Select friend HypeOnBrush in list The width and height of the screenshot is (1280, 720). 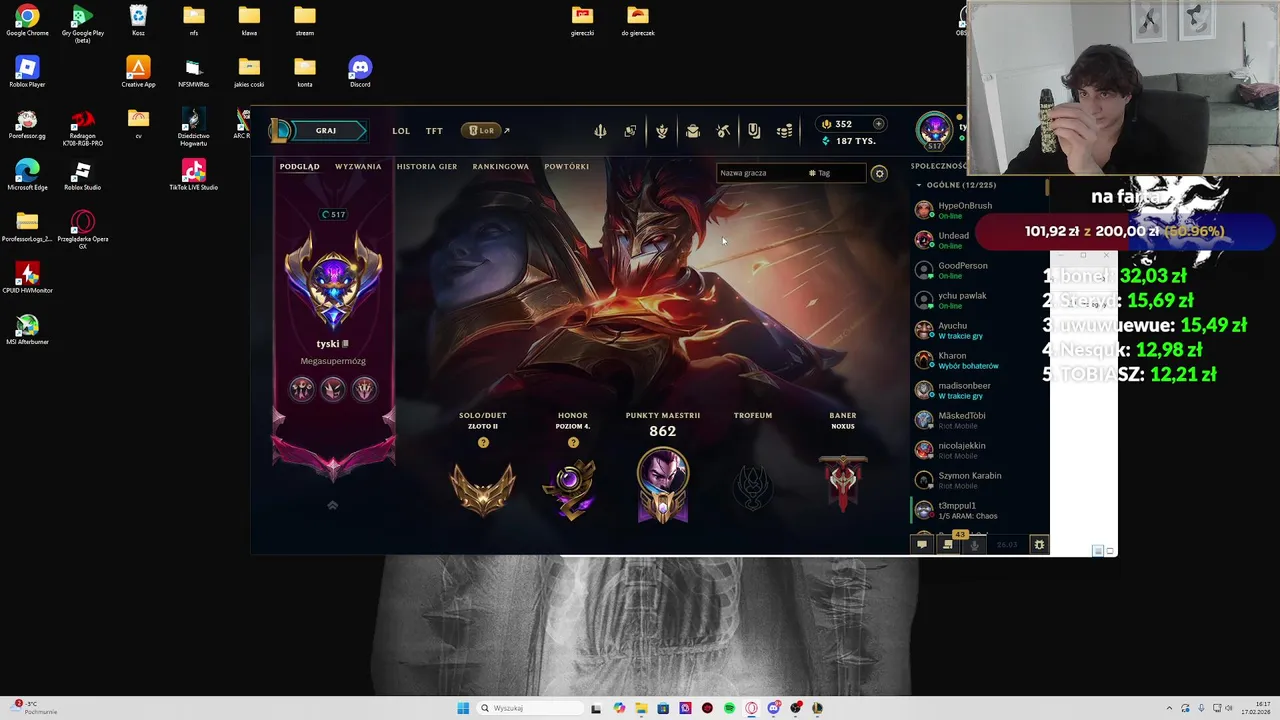tap(978, 210)
